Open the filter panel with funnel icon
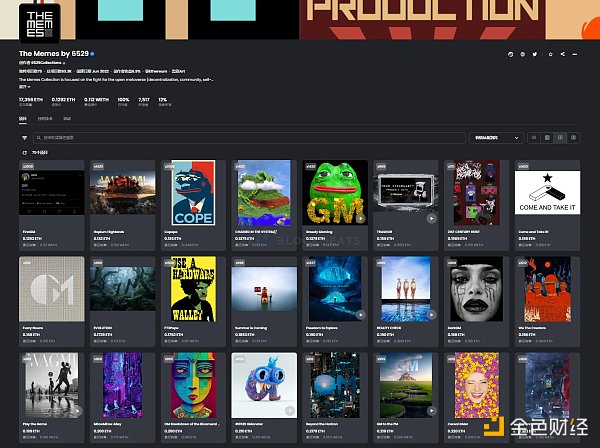 25,136
